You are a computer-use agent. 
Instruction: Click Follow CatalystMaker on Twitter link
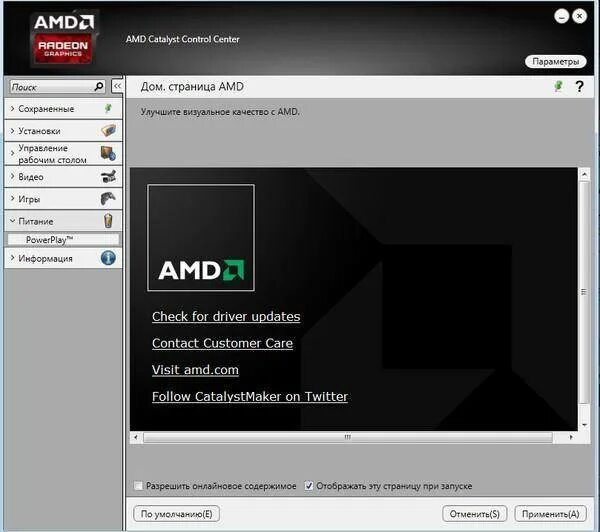pyautogui.click(x=250, y=397)
